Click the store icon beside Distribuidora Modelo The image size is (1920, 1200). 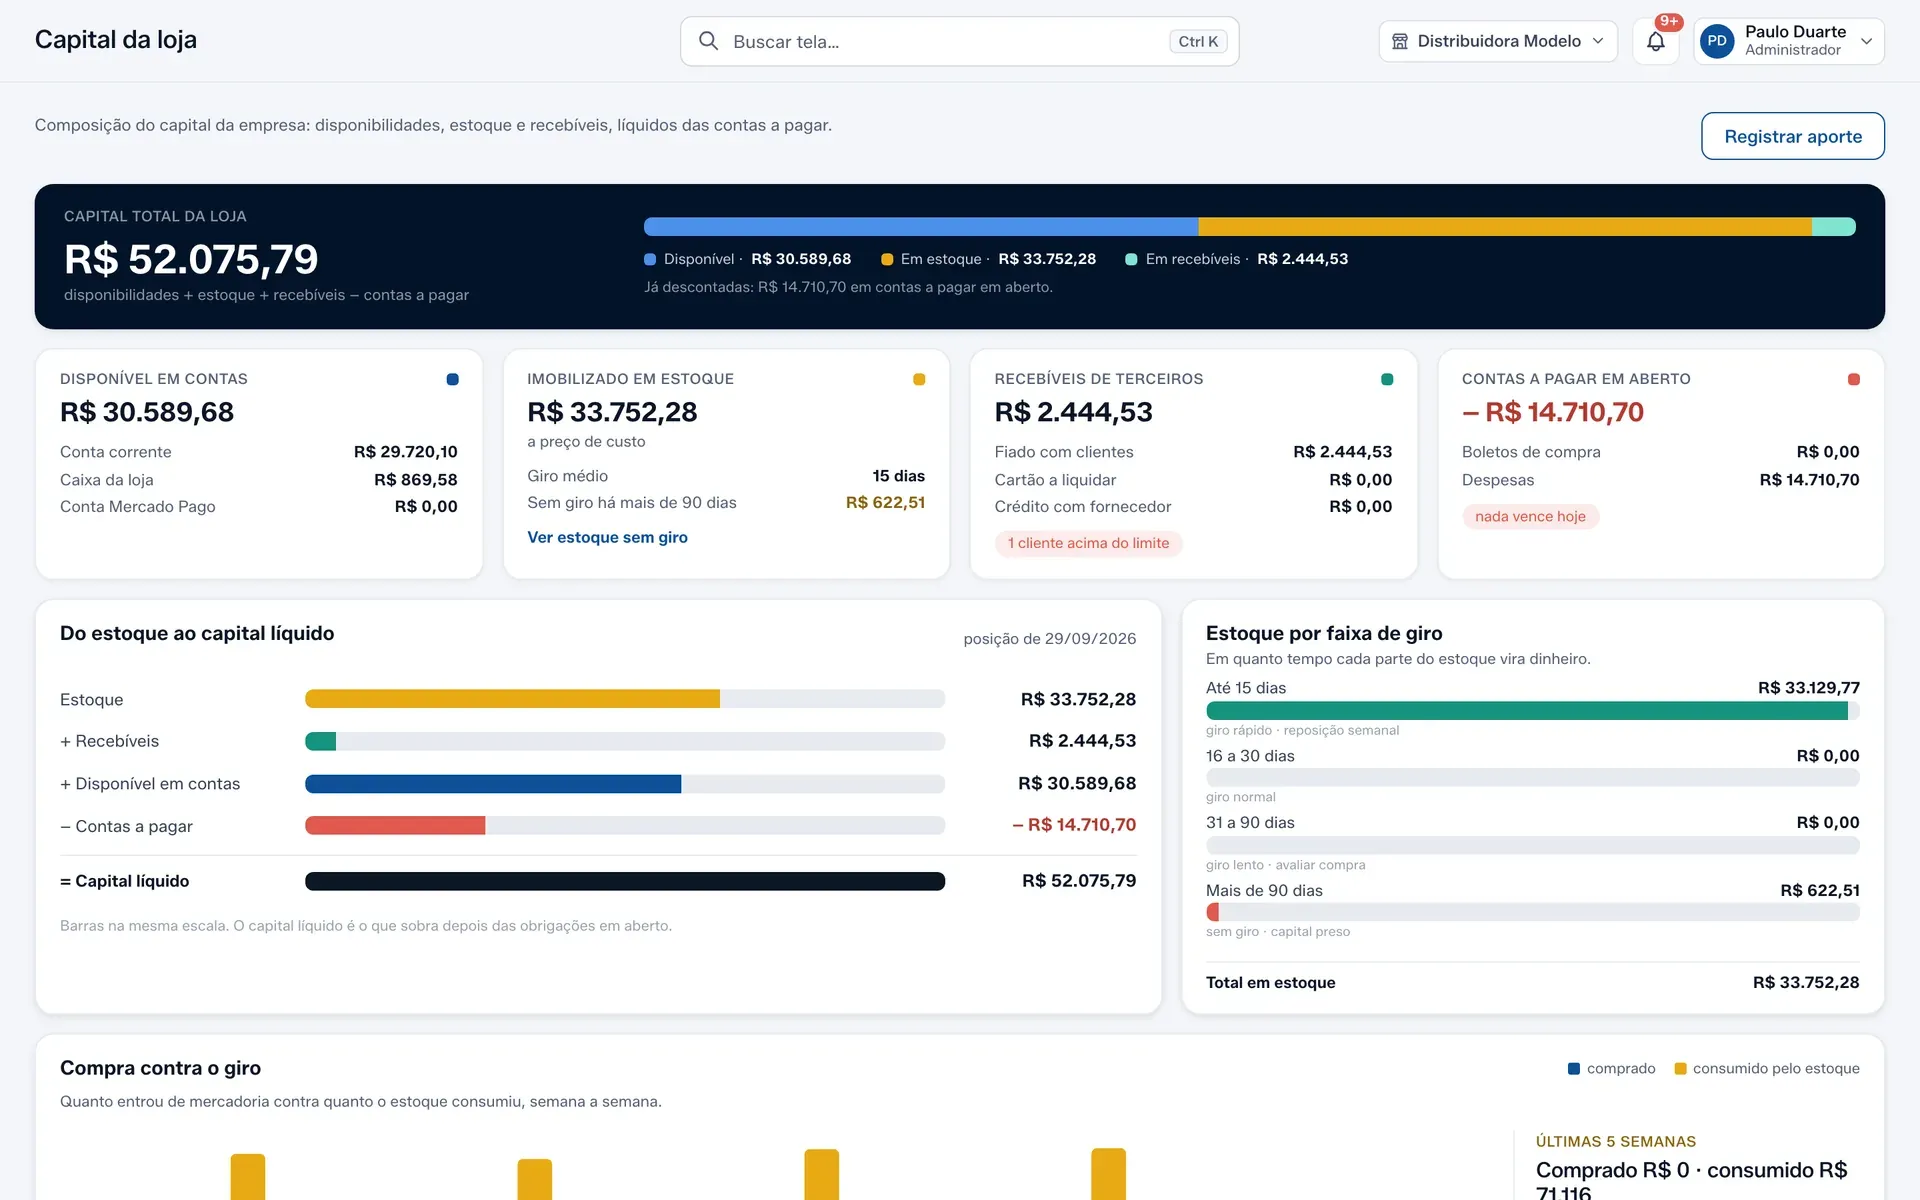coord(1400,41)
